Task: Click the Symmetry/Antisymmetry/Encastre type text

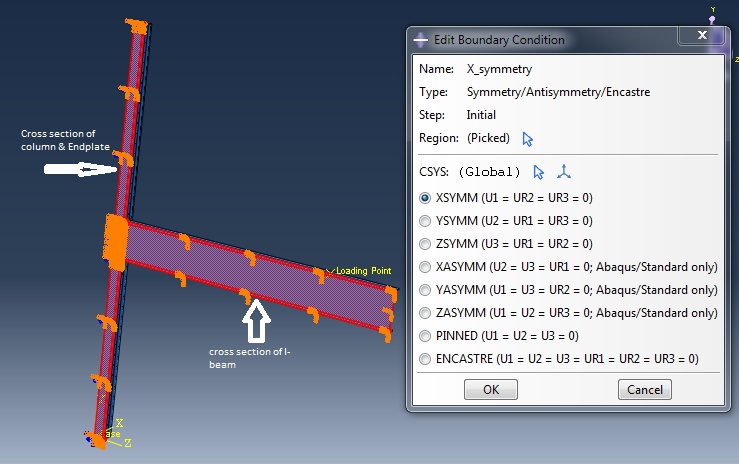Action: [x=558, y=92]
